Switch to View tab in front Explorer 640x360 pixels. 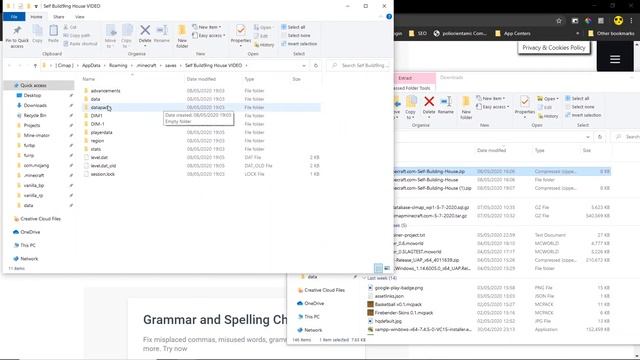80,17
